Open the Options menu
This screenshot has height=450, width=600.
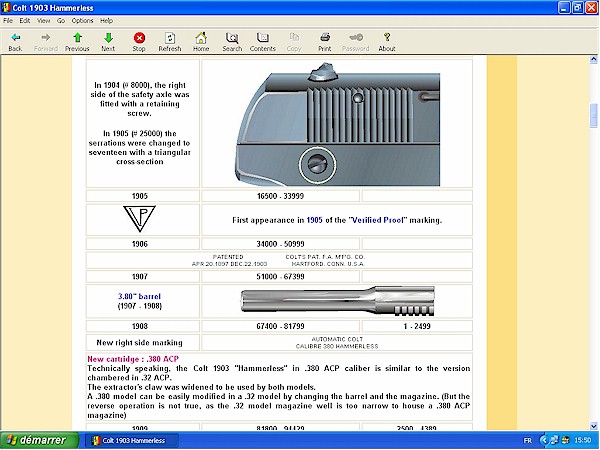point(82,21)
